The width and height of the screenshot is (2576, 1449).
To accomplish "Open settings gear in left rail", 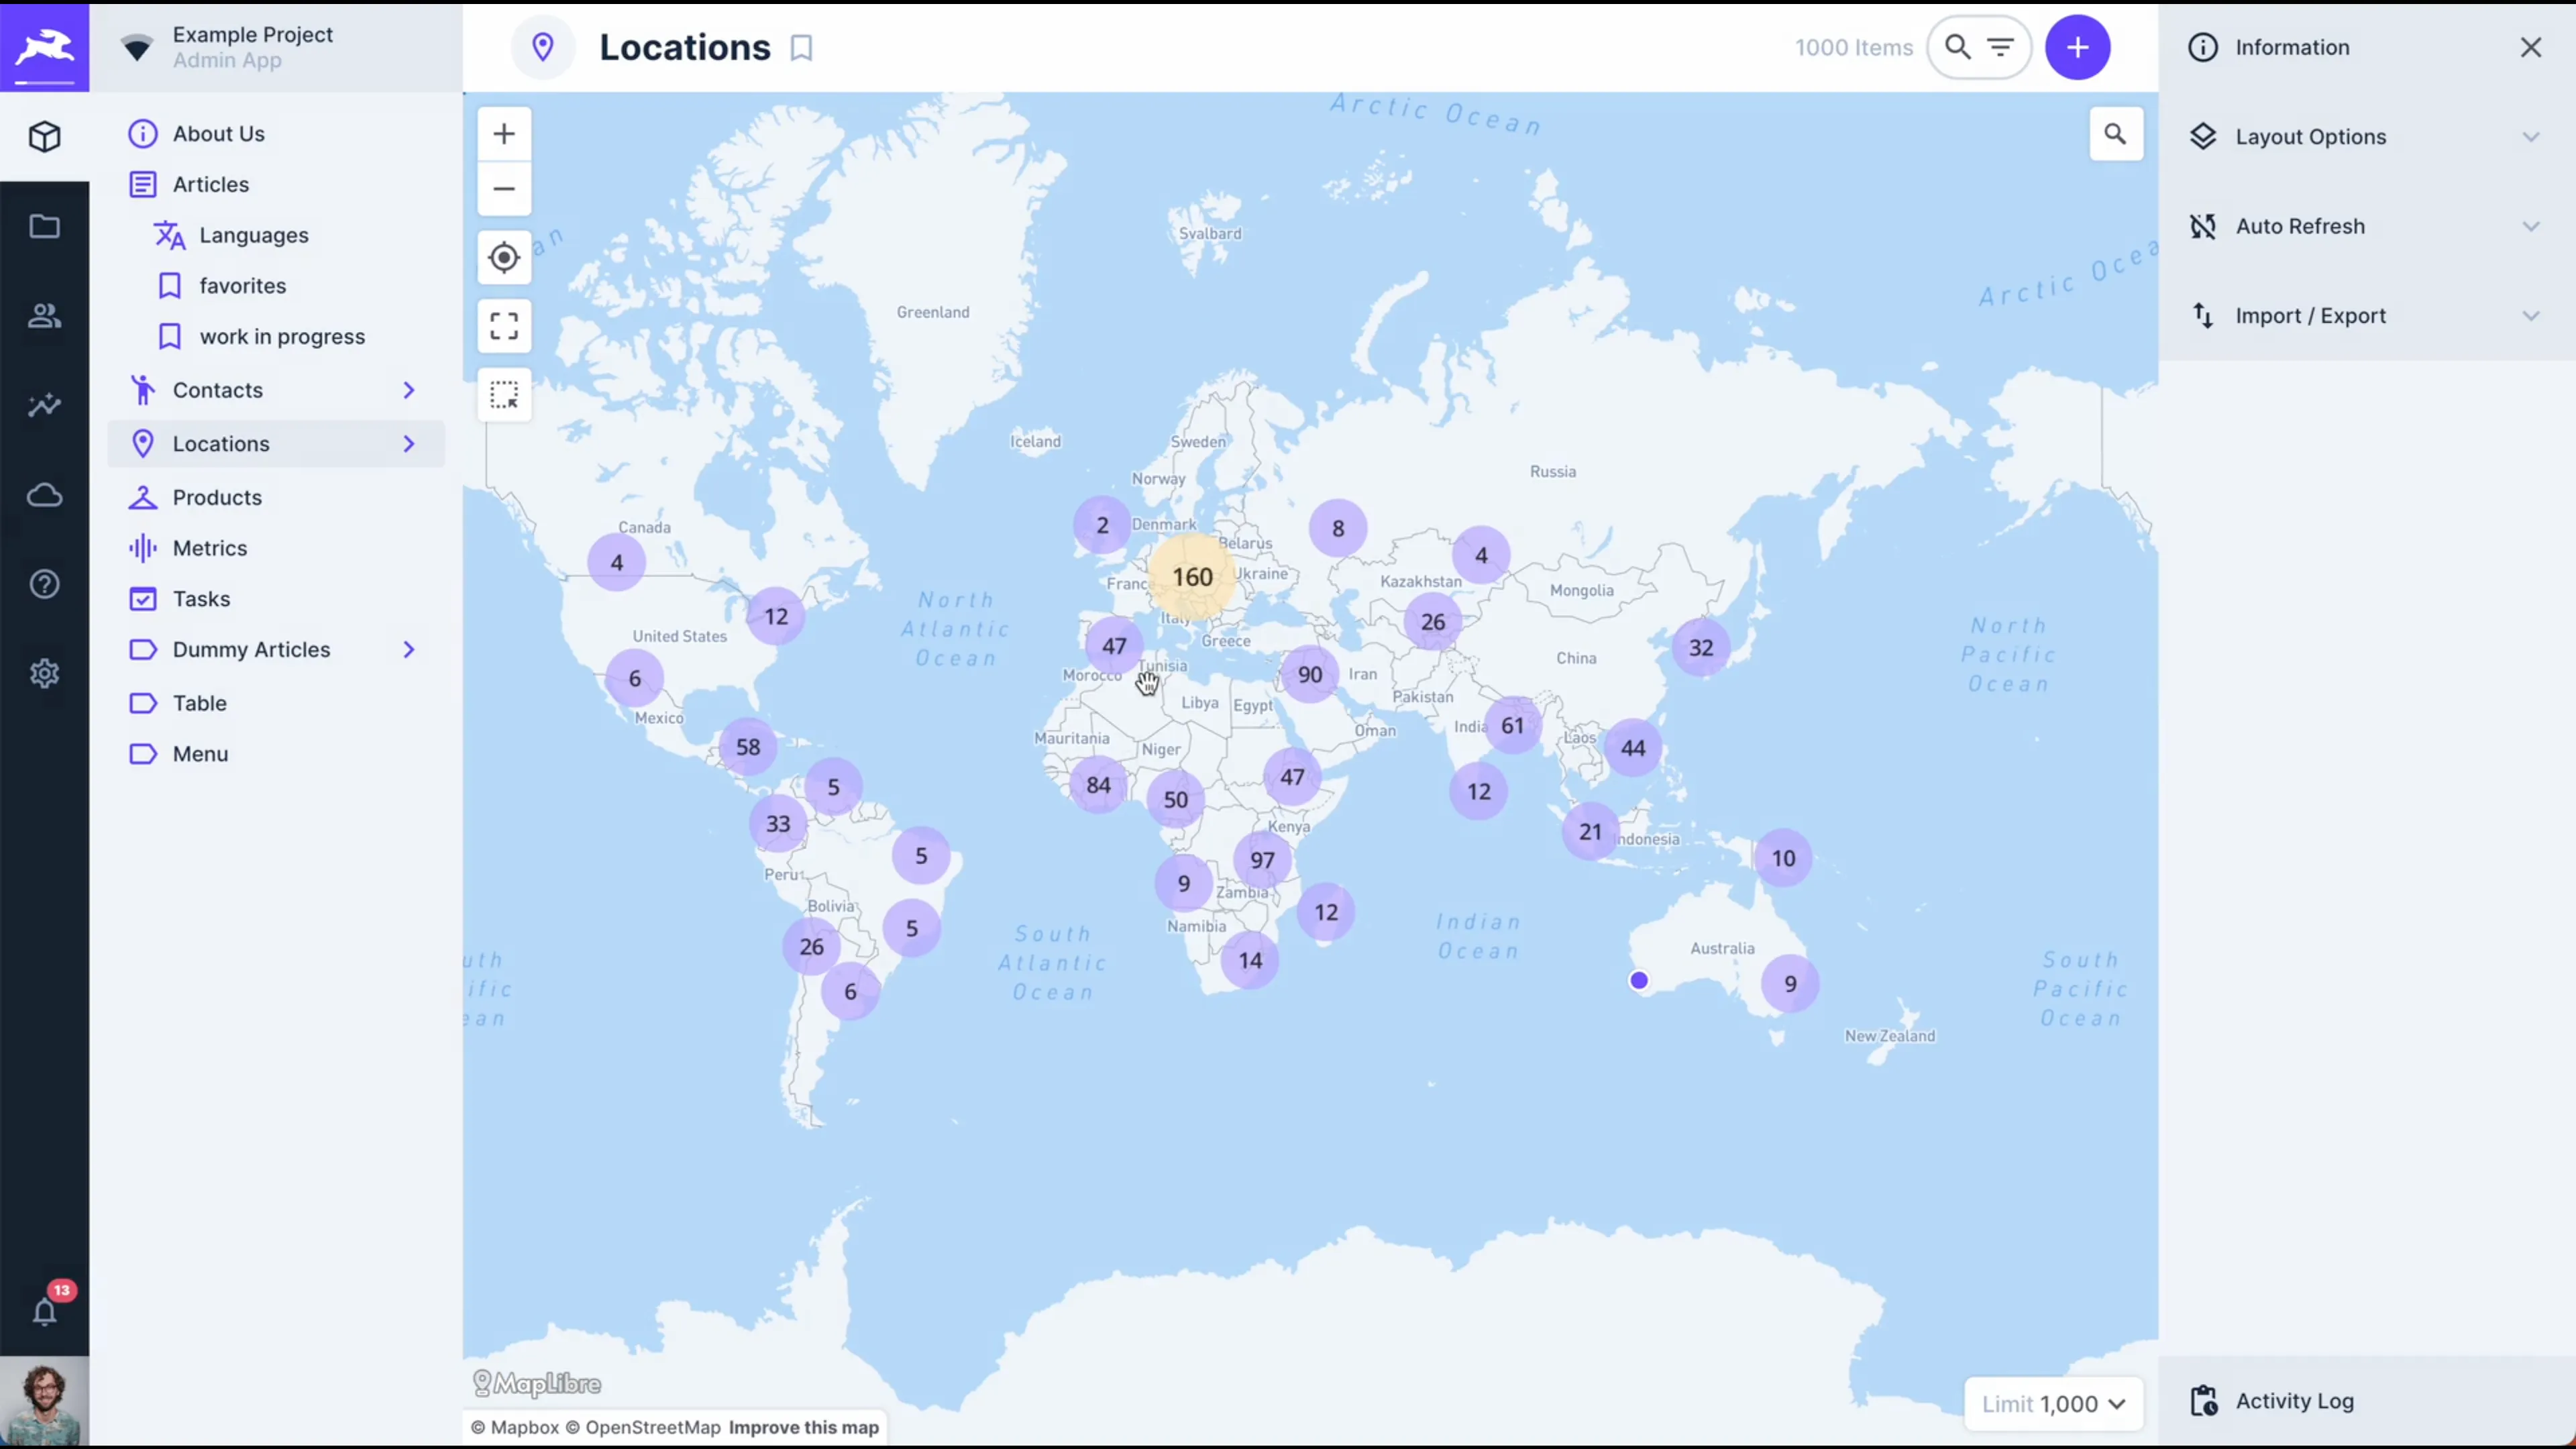I will pyautogui.click(x=45, y=673).
